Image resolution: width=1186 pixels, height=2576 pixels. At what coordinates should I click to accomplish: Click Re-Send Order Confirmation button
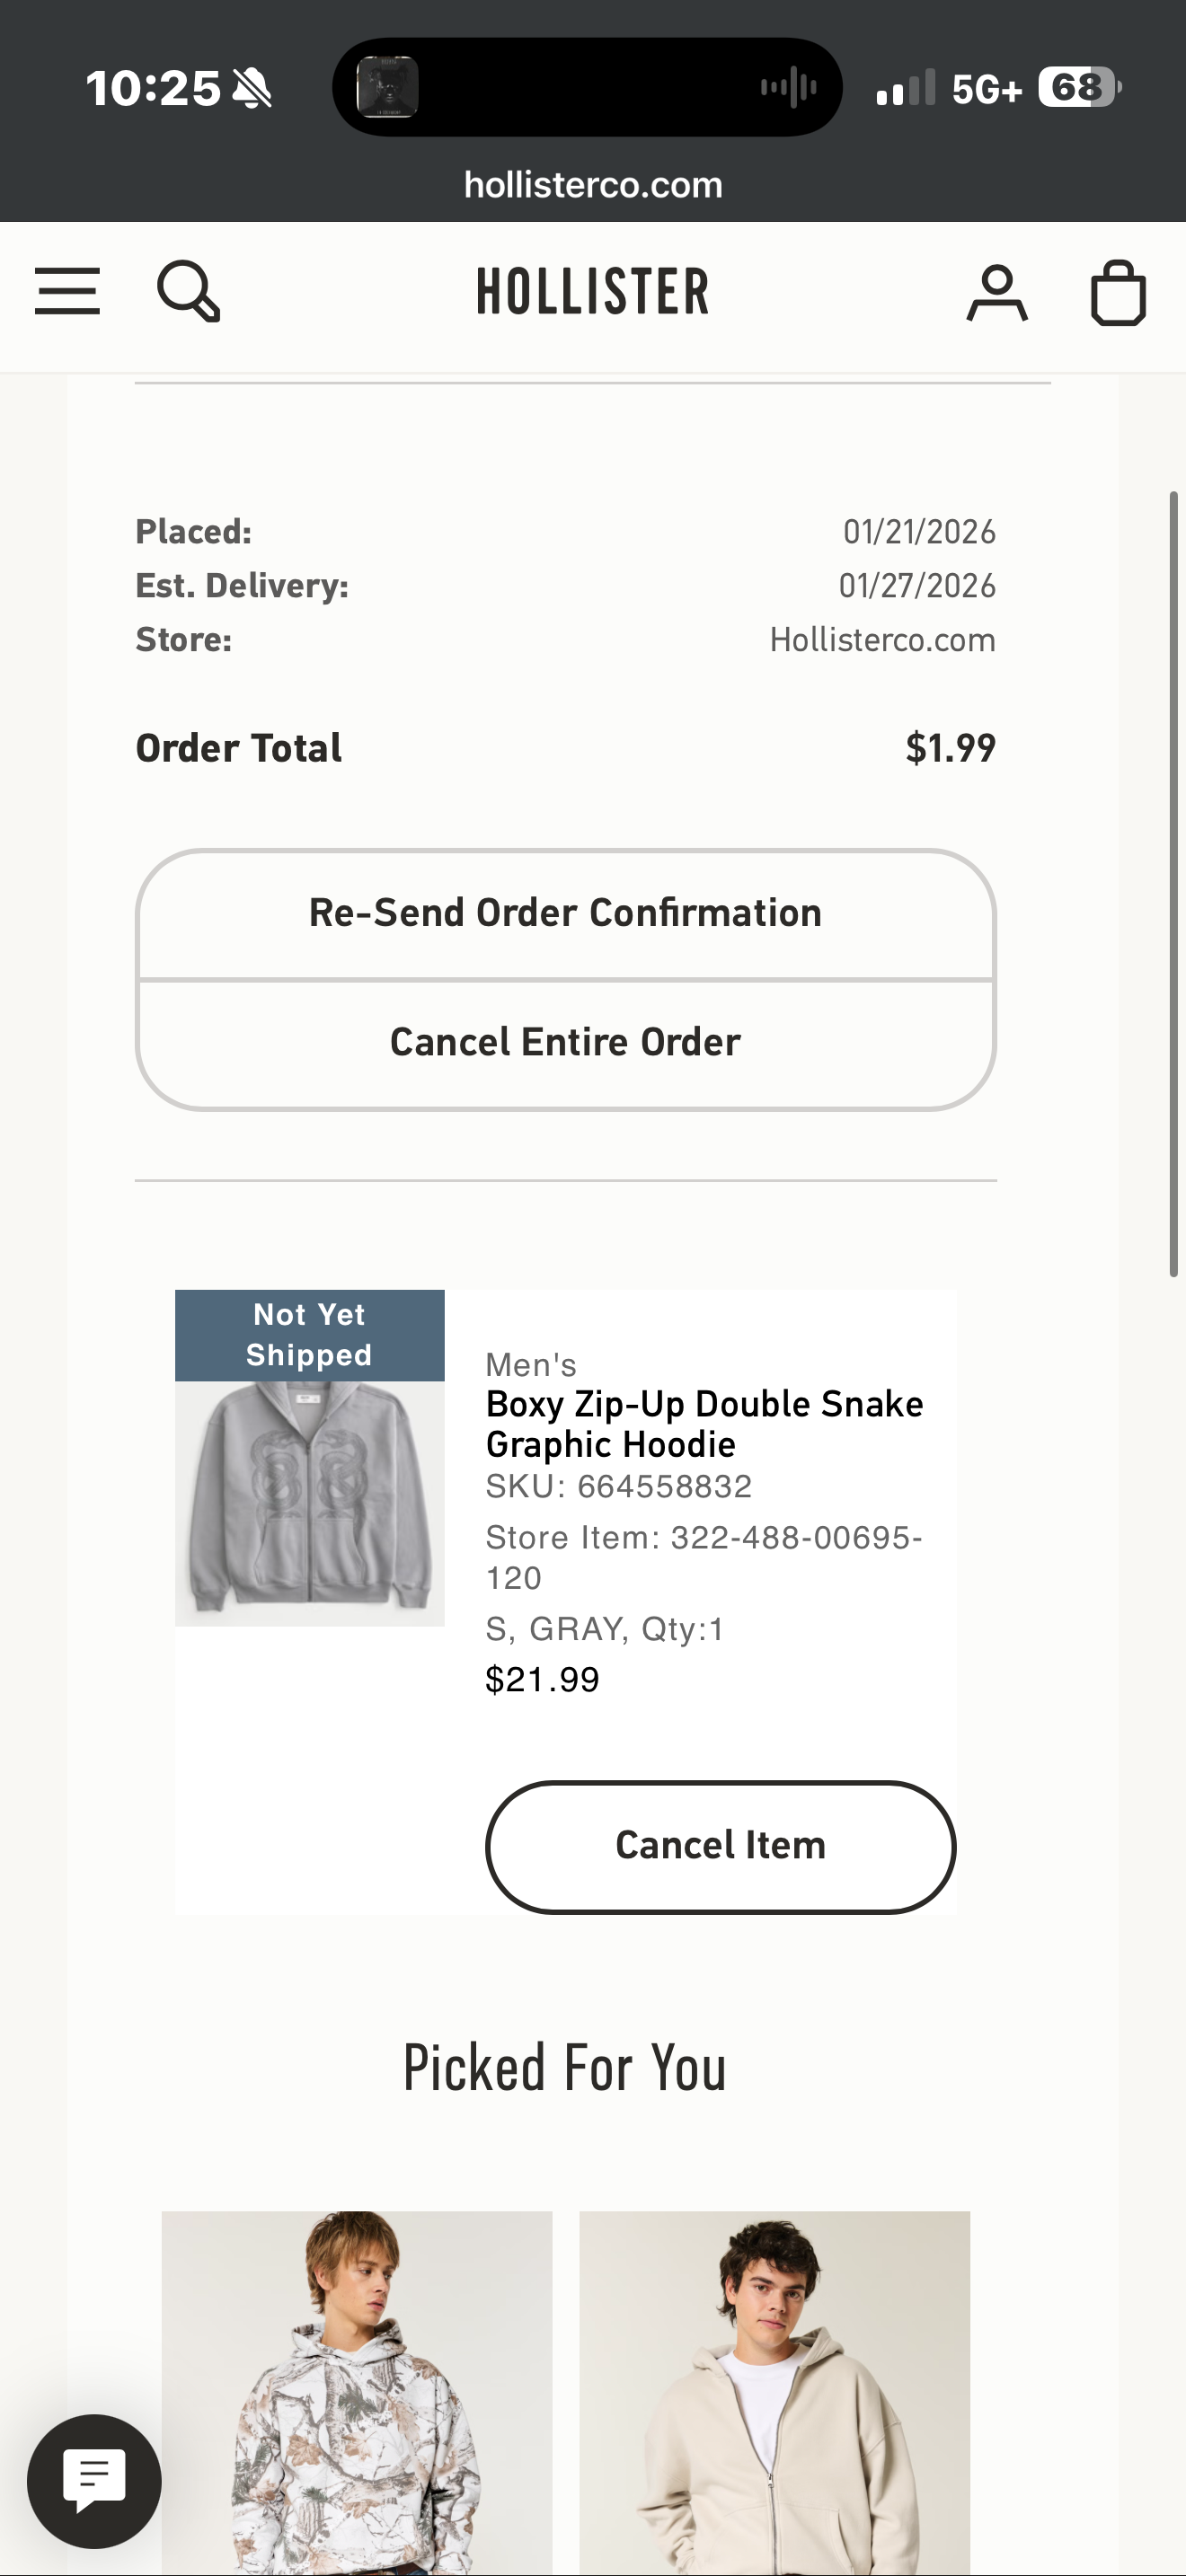point(566,913)
